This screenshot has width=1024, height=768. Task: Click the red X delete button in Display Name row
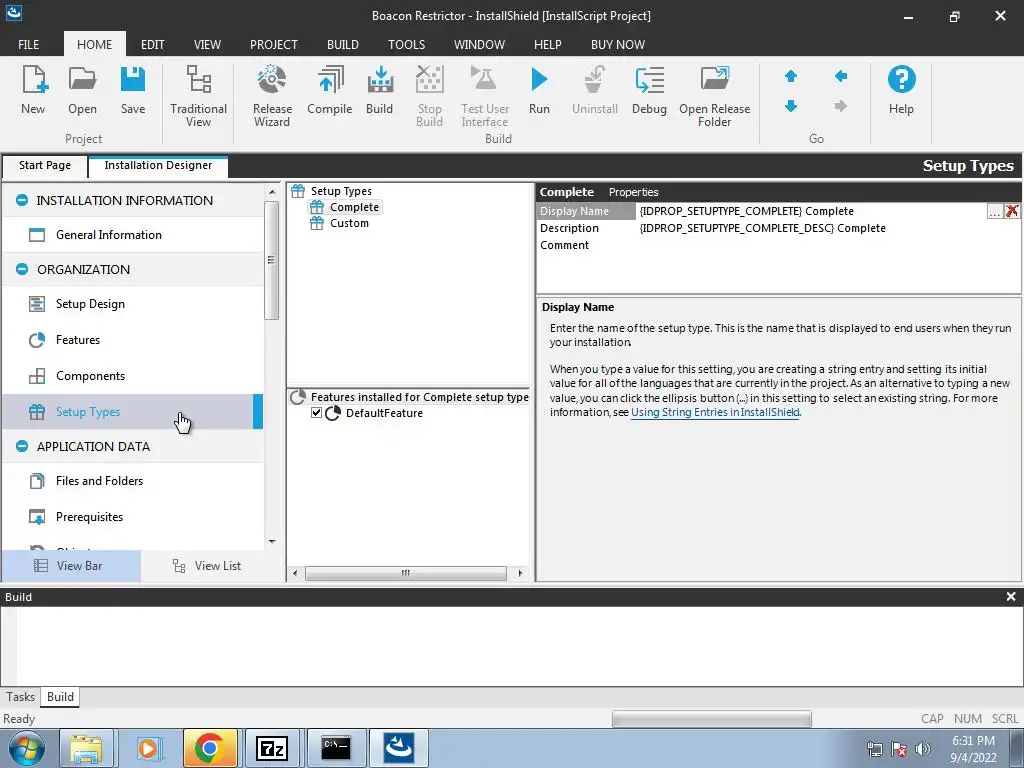pyautogui.click(x=1012, y=211)
